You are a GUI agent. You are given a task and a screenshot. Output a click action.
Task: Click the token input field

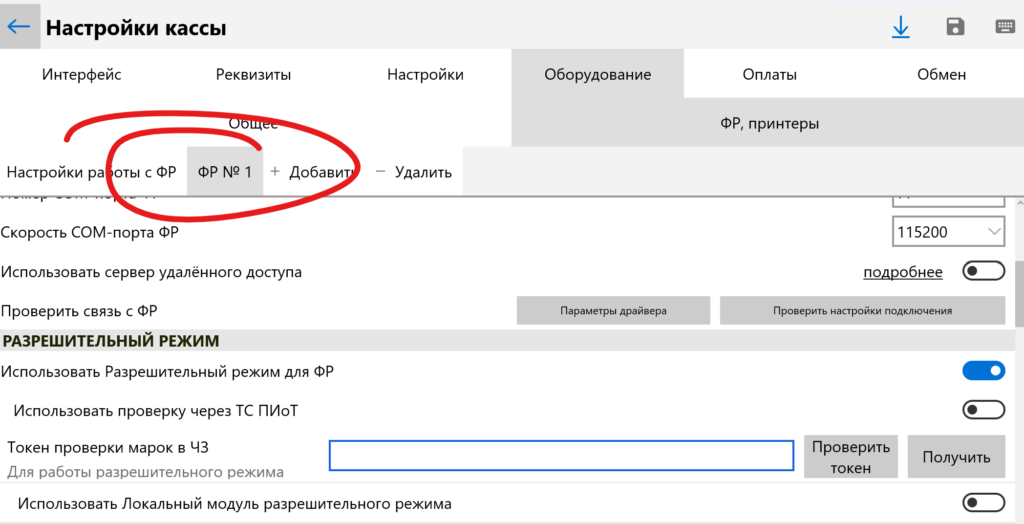[x=562, y=456]
